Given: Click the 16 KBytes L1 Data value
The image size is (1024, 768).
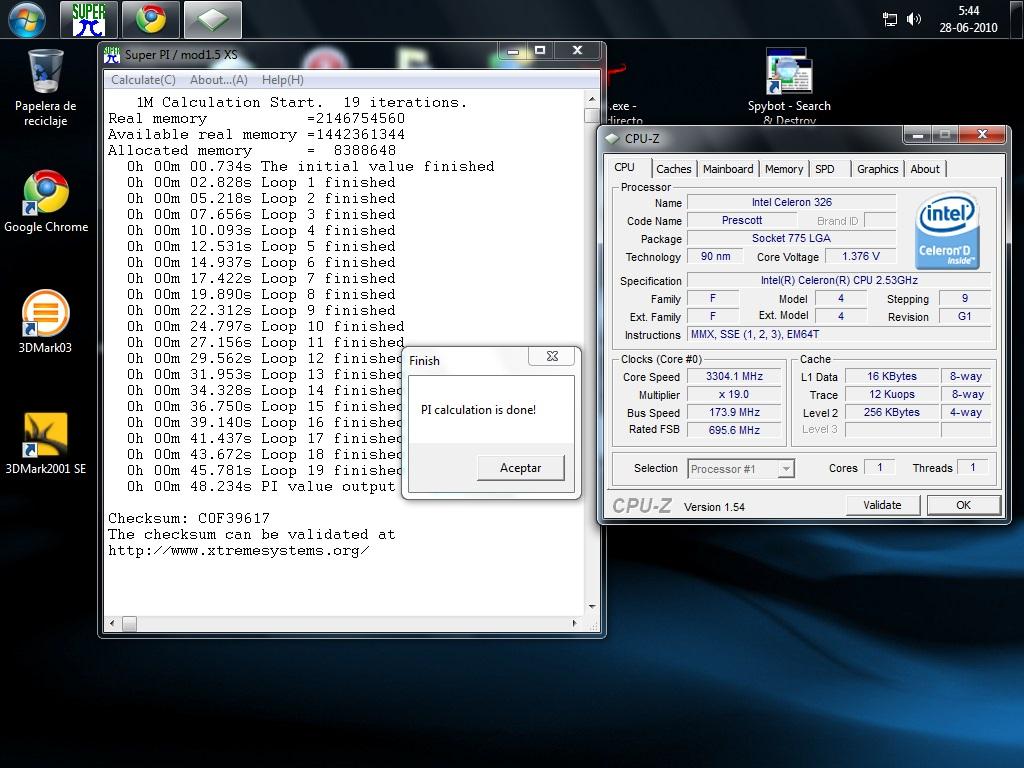Looking at the screenshot, I should 891,376.
